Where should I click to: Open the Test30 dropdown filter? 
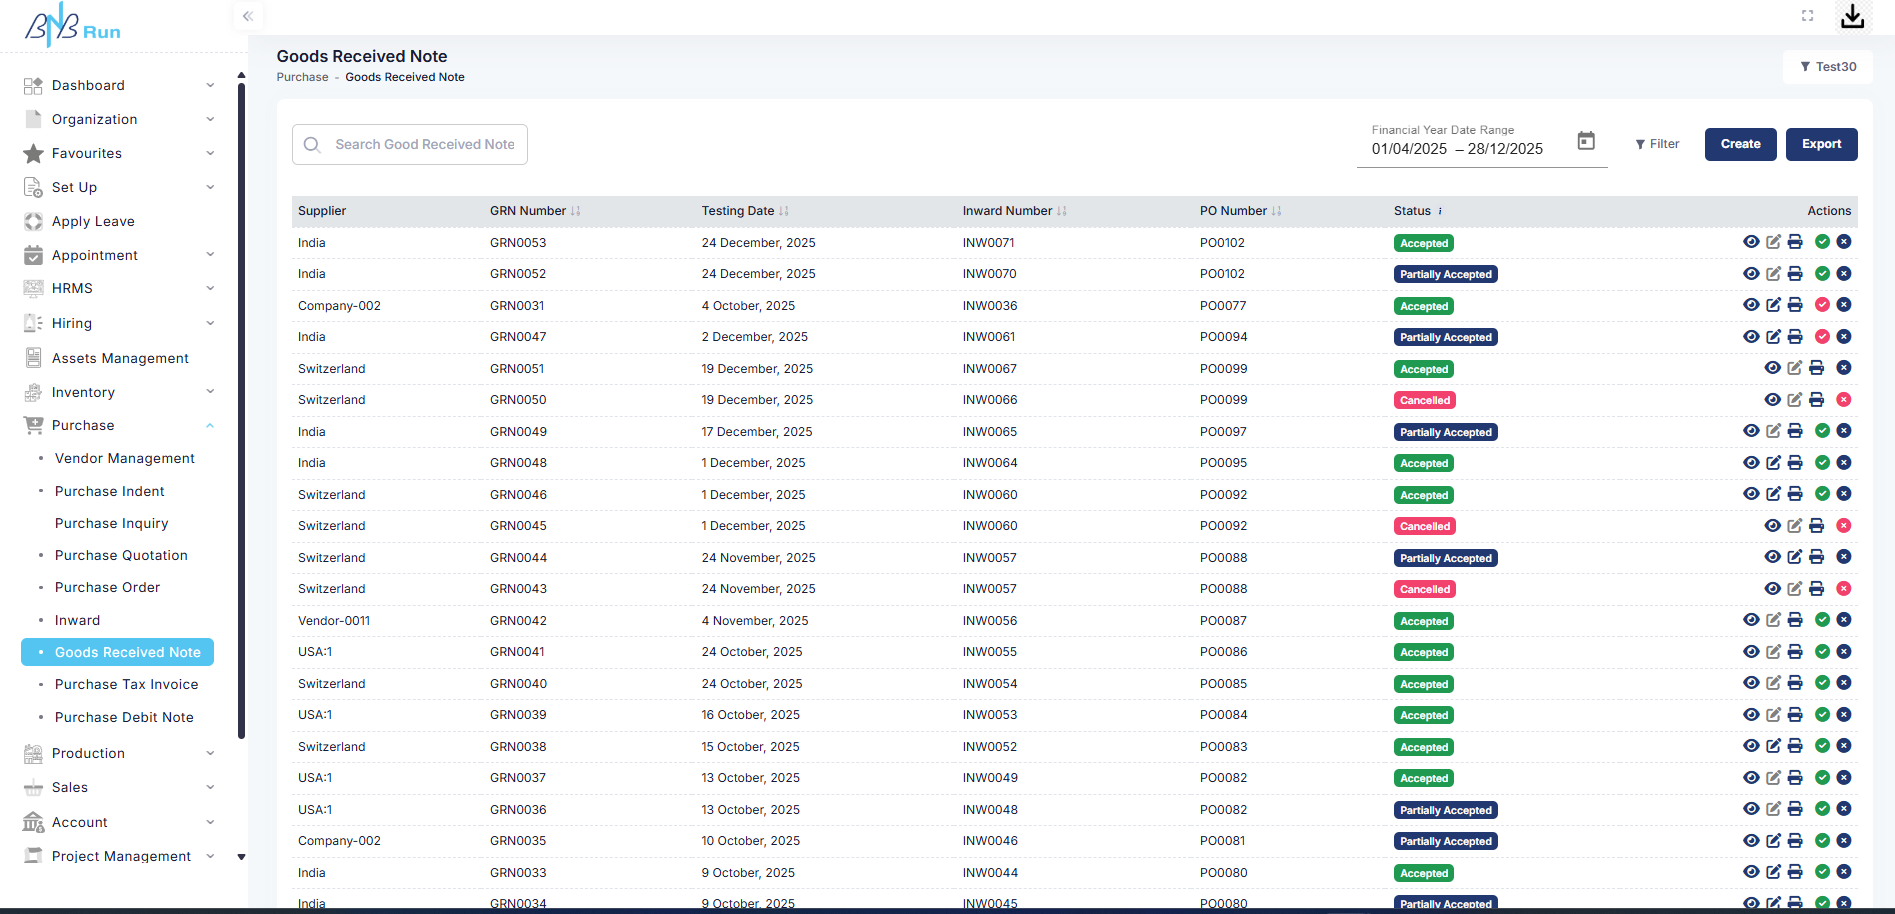pyautogui.click(x=1827, y=67)
